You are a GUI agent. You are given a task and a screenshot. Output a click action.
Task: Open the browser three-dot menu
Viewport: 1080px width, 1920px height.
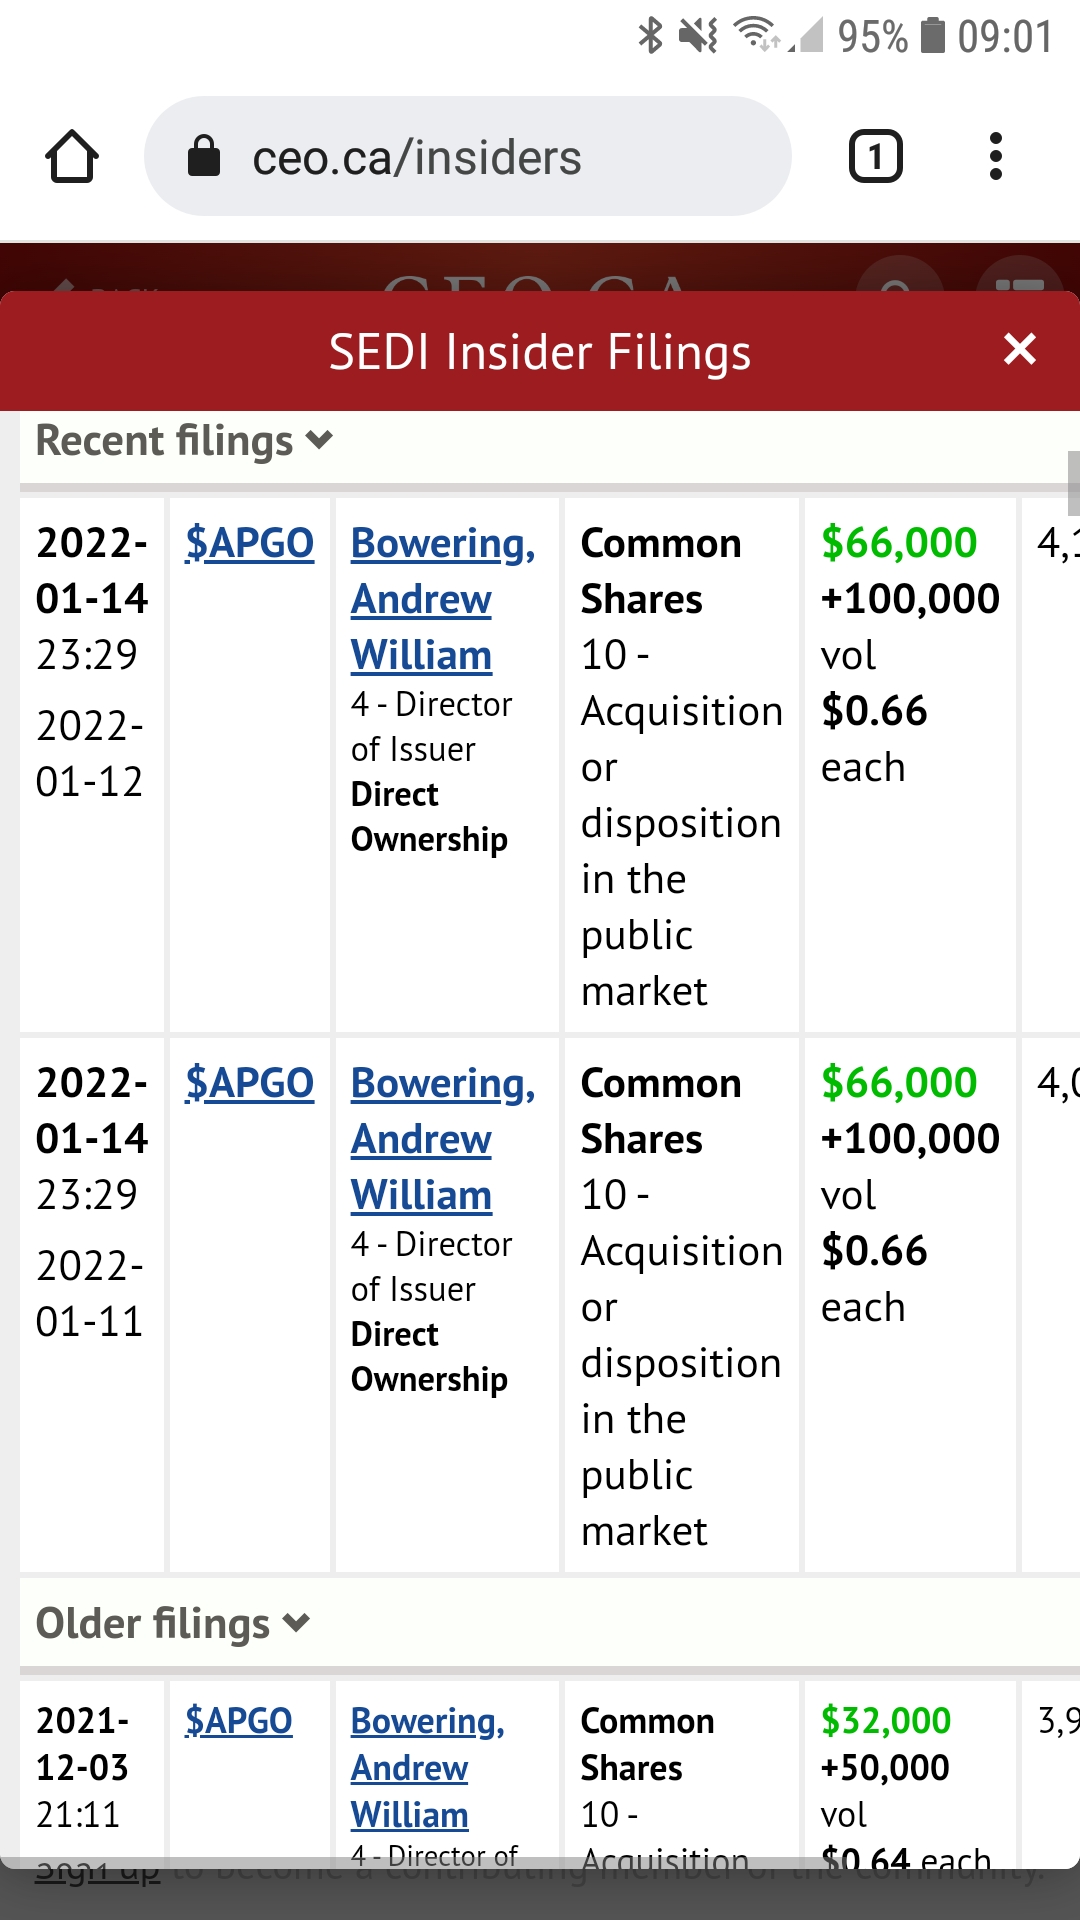[x=995, y=157]
